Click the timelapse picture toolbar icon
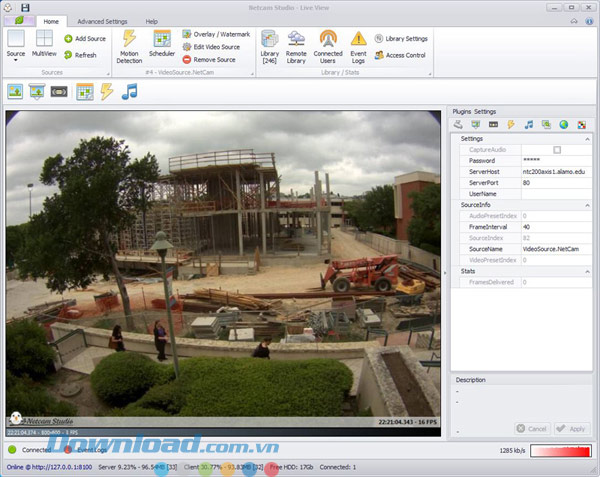 click(37, 92)
